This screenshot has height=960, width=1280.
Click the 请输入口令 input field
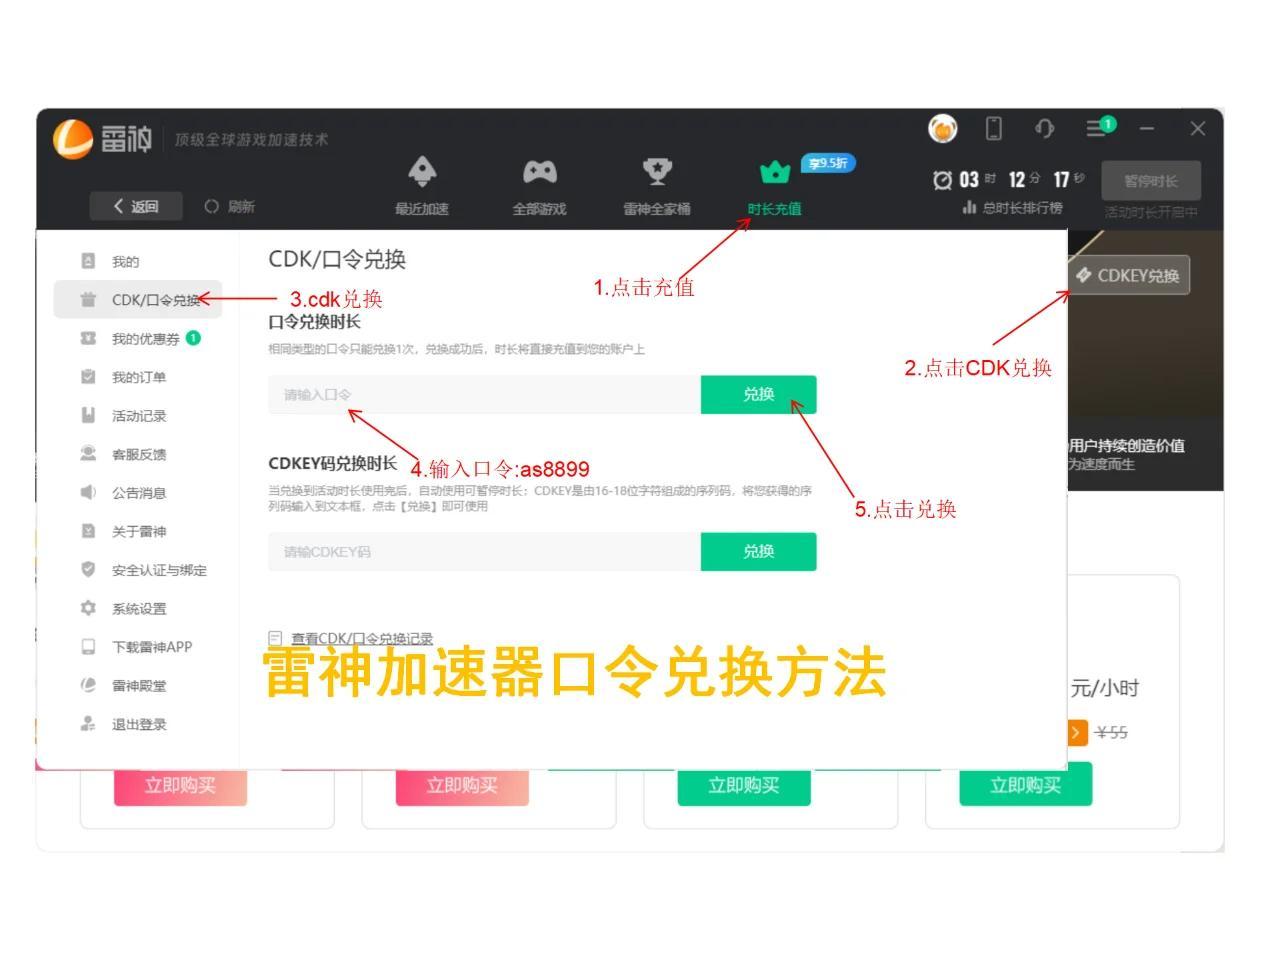tap(480, 394)
